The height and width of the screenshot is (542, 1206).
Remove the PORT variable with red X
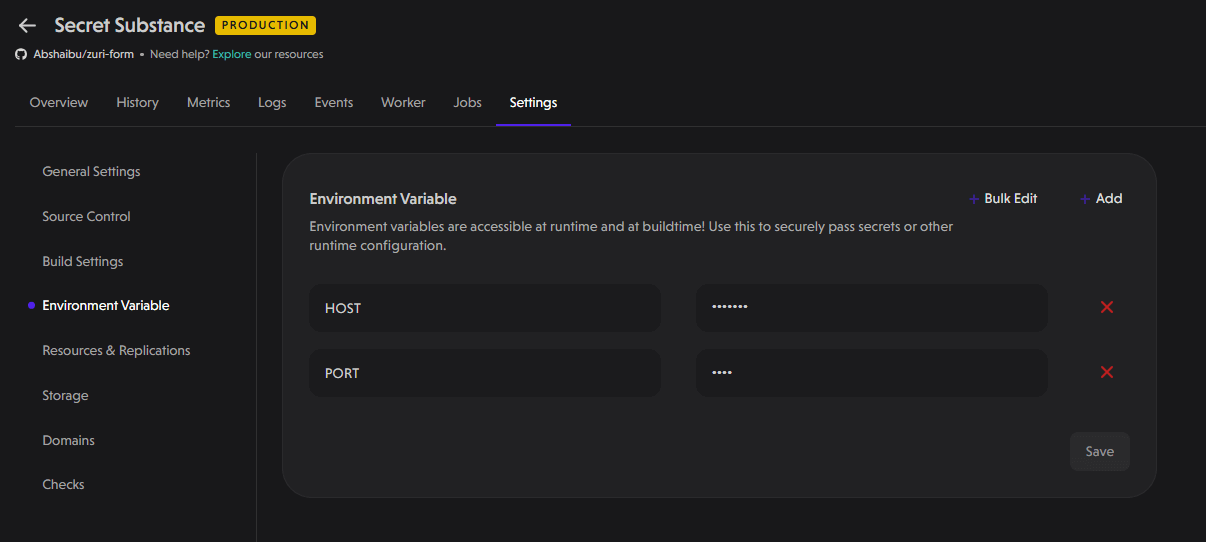pyautogui.click(x=1107, y=372)
